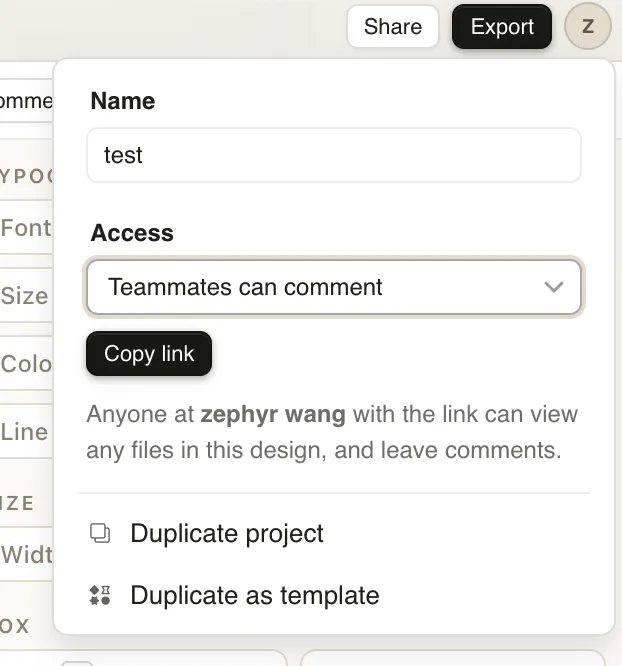The height and width of the screenshot is (666, 622).
Task: Open the Z user avatar menu
Action: pos(588,27)
